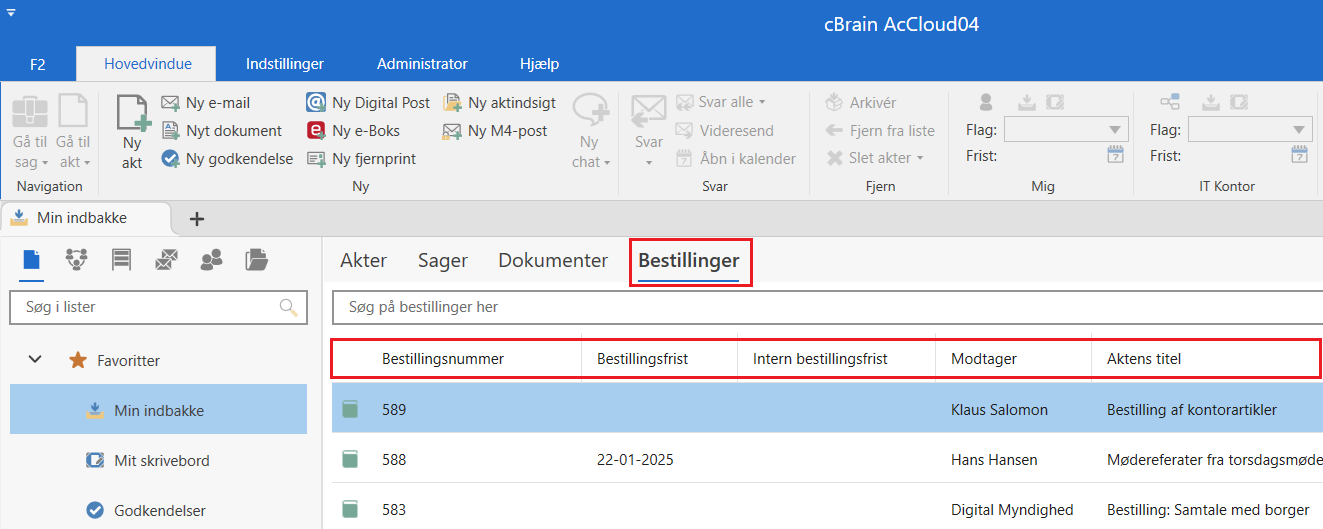This screenshot has height=529, width=1323.
Task: Click the Ny e-mail button
Action: (206, 103)
